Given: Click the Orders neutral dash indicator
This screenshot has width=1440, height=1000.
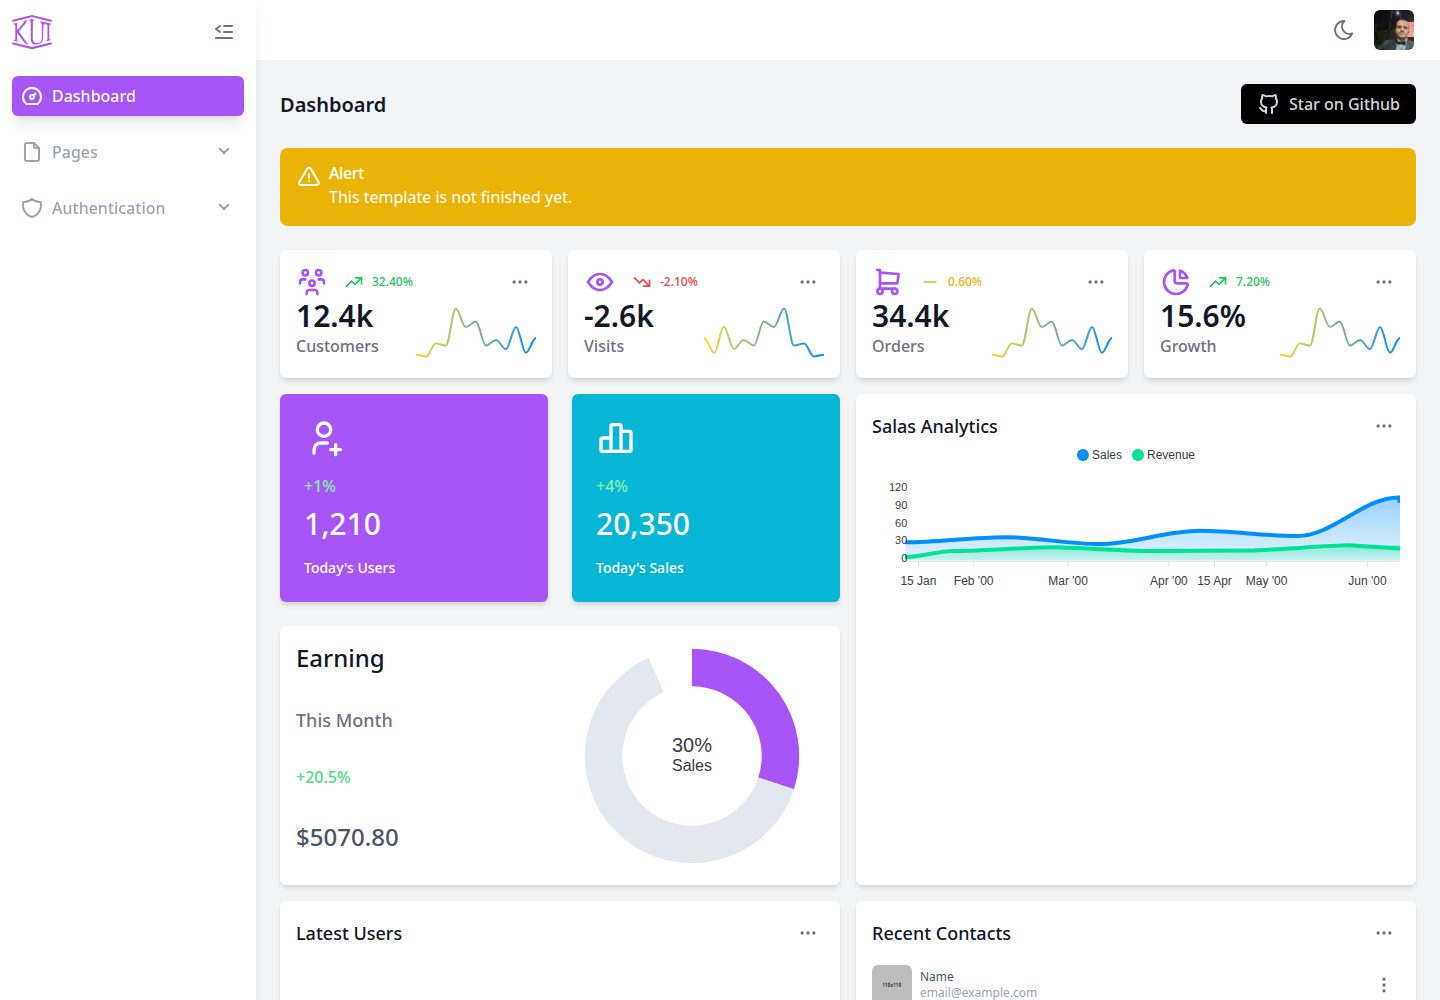Looking at the screenshot, I should [930, 282].
